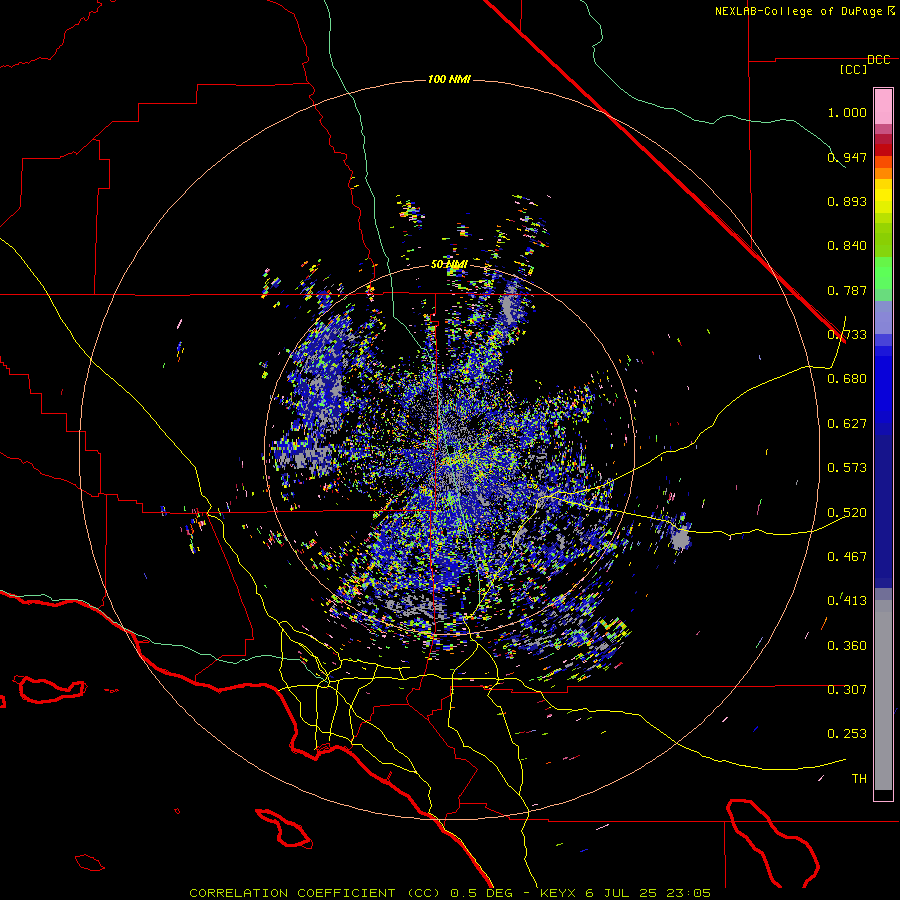Click the 0.840 legend value
The image size is (900, 900).
[847, 246]
